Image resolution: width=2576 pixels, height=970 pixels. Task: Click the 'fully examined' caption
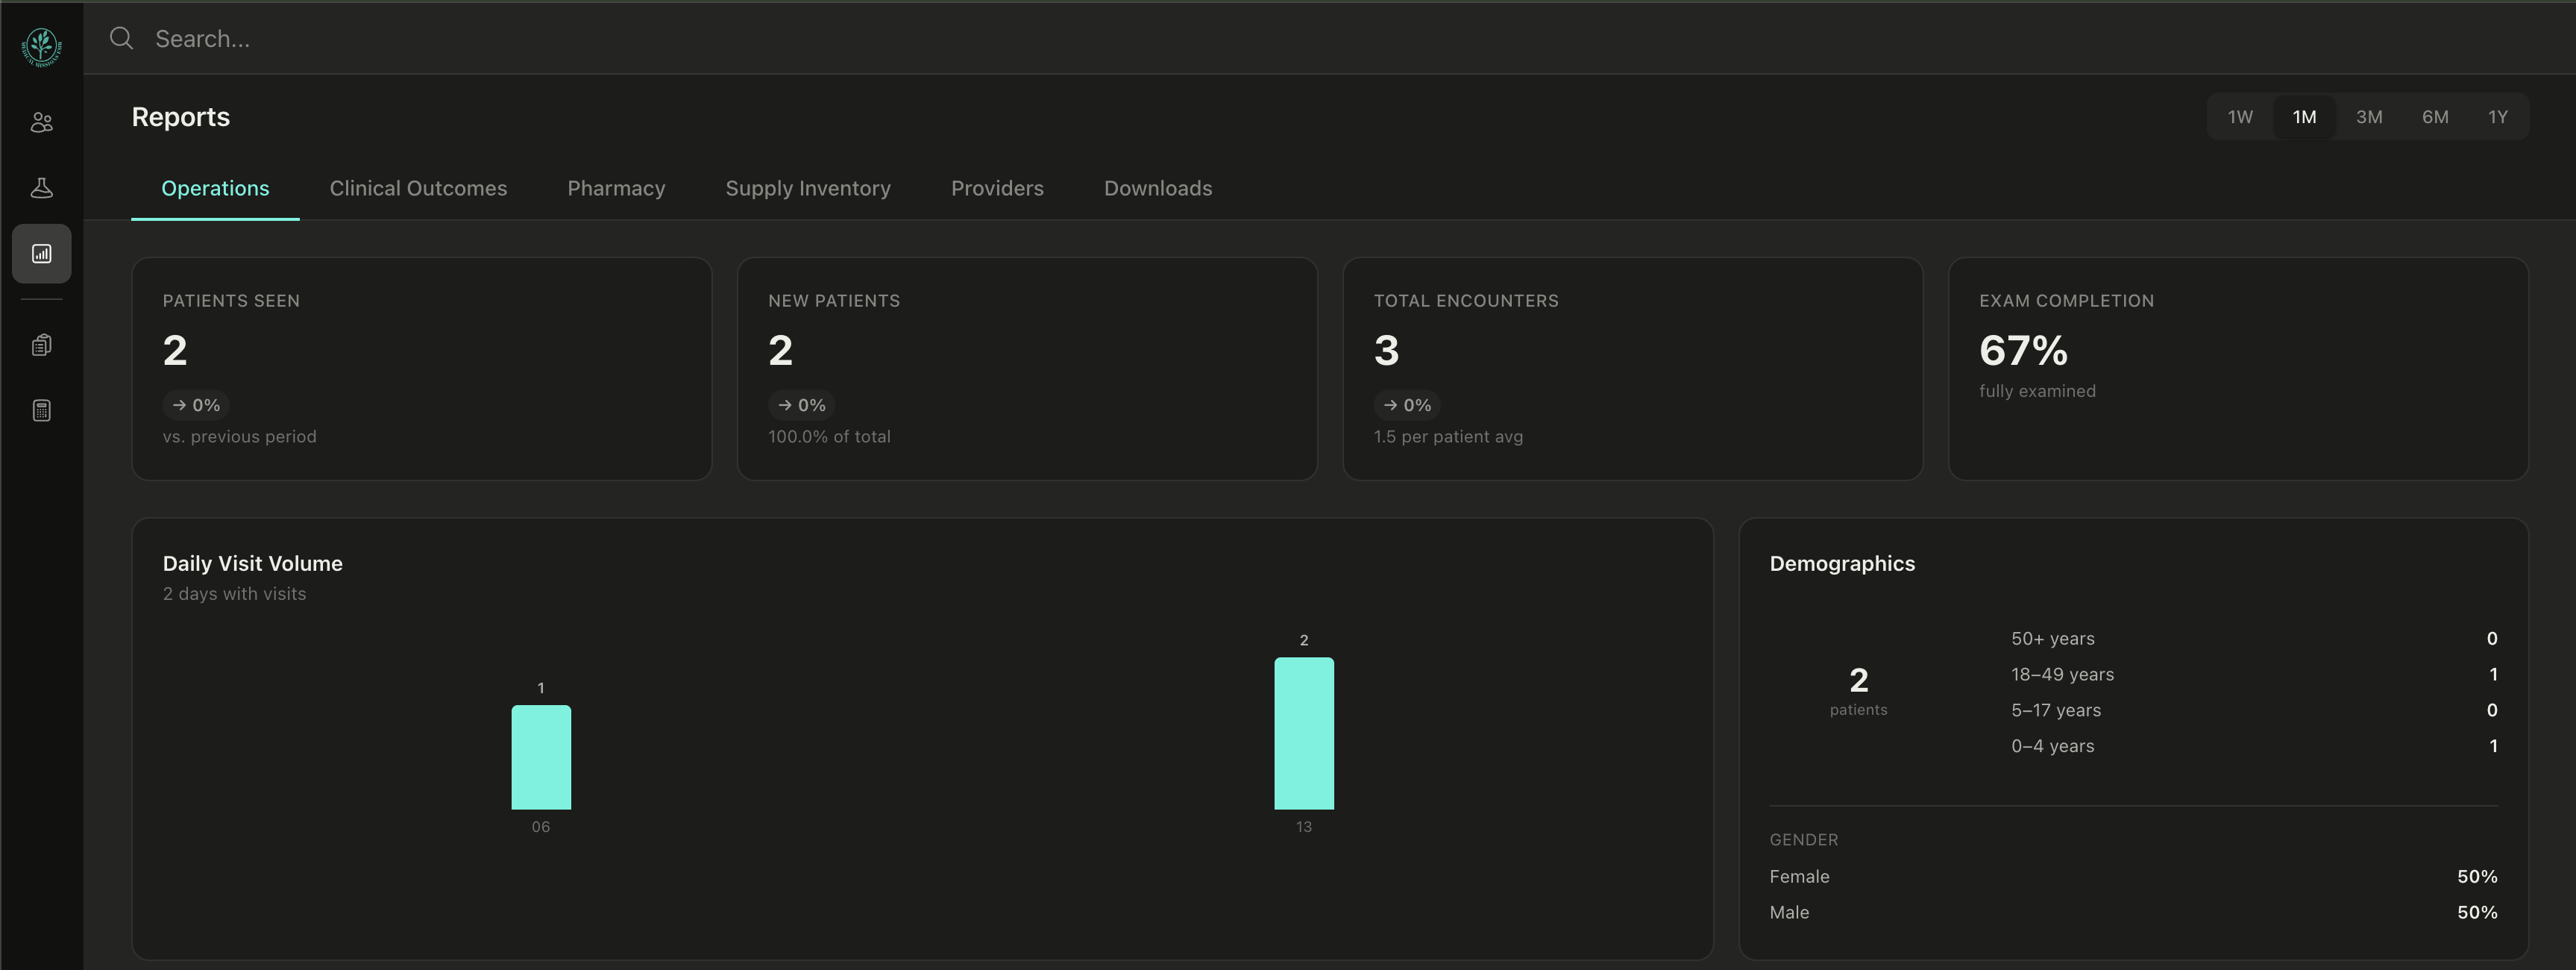[x=2037, y=391]
